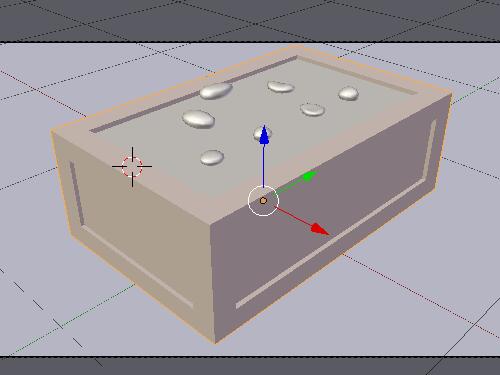Screen dimensions: 500x375
Task: Select the droplet touching the top-face groove
Action: point(216,90)
